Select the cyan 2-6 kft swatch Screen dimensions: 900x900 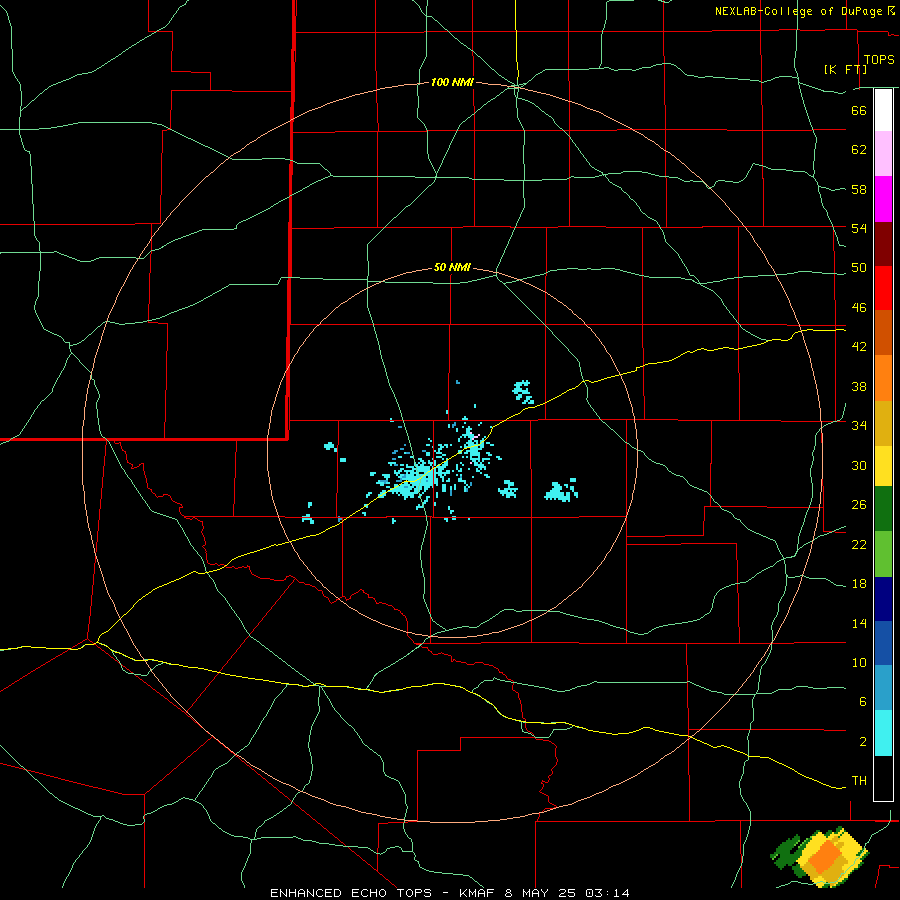click(883, 733)
